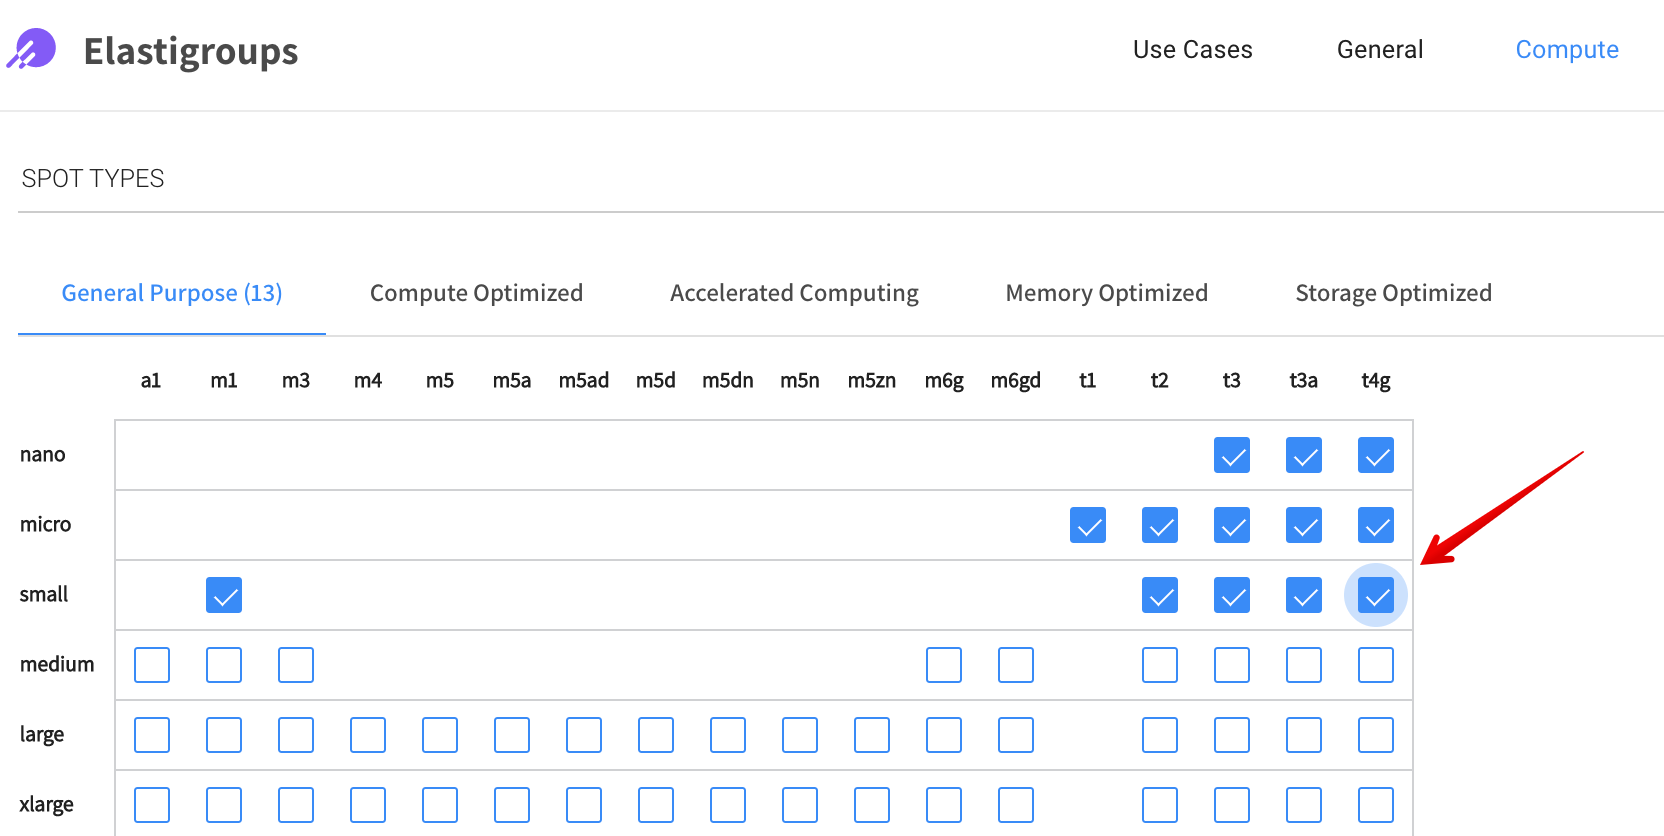Switch to the Compute Optimized tab

pos(476,293)
